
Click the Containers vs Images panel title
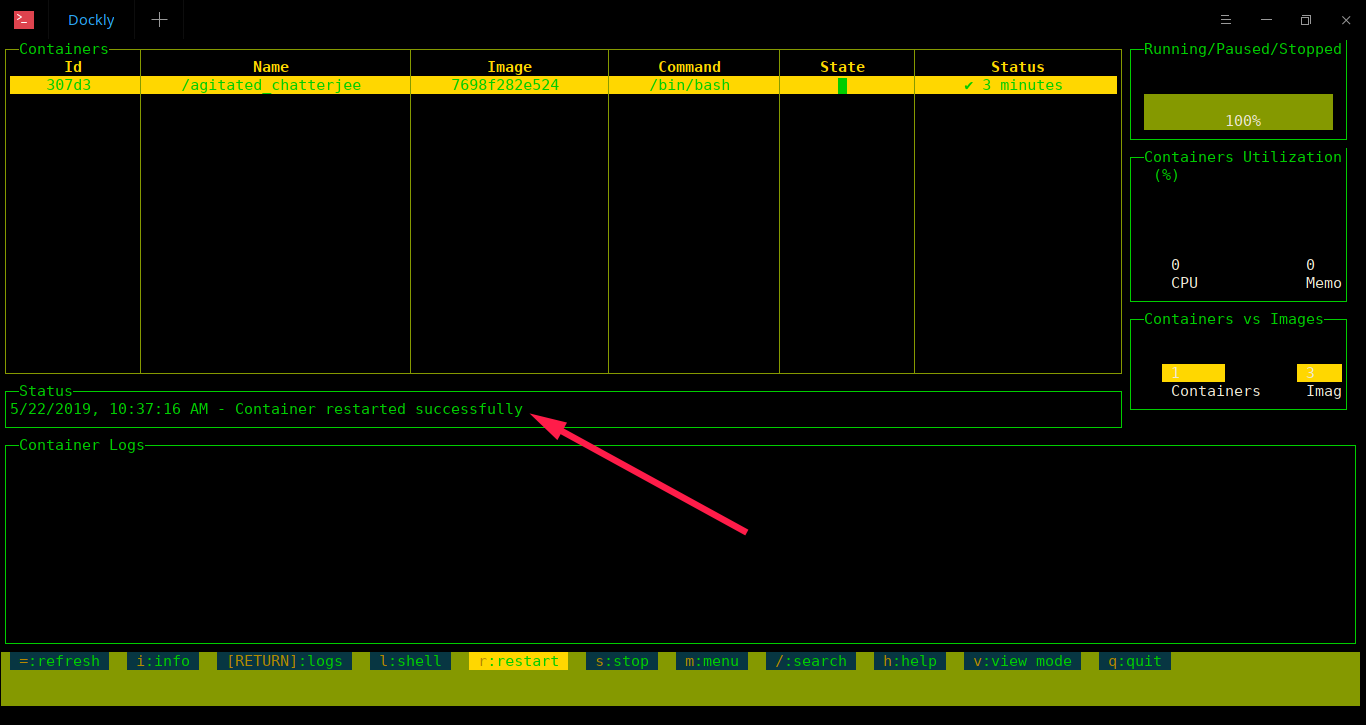click(1234, 319)
